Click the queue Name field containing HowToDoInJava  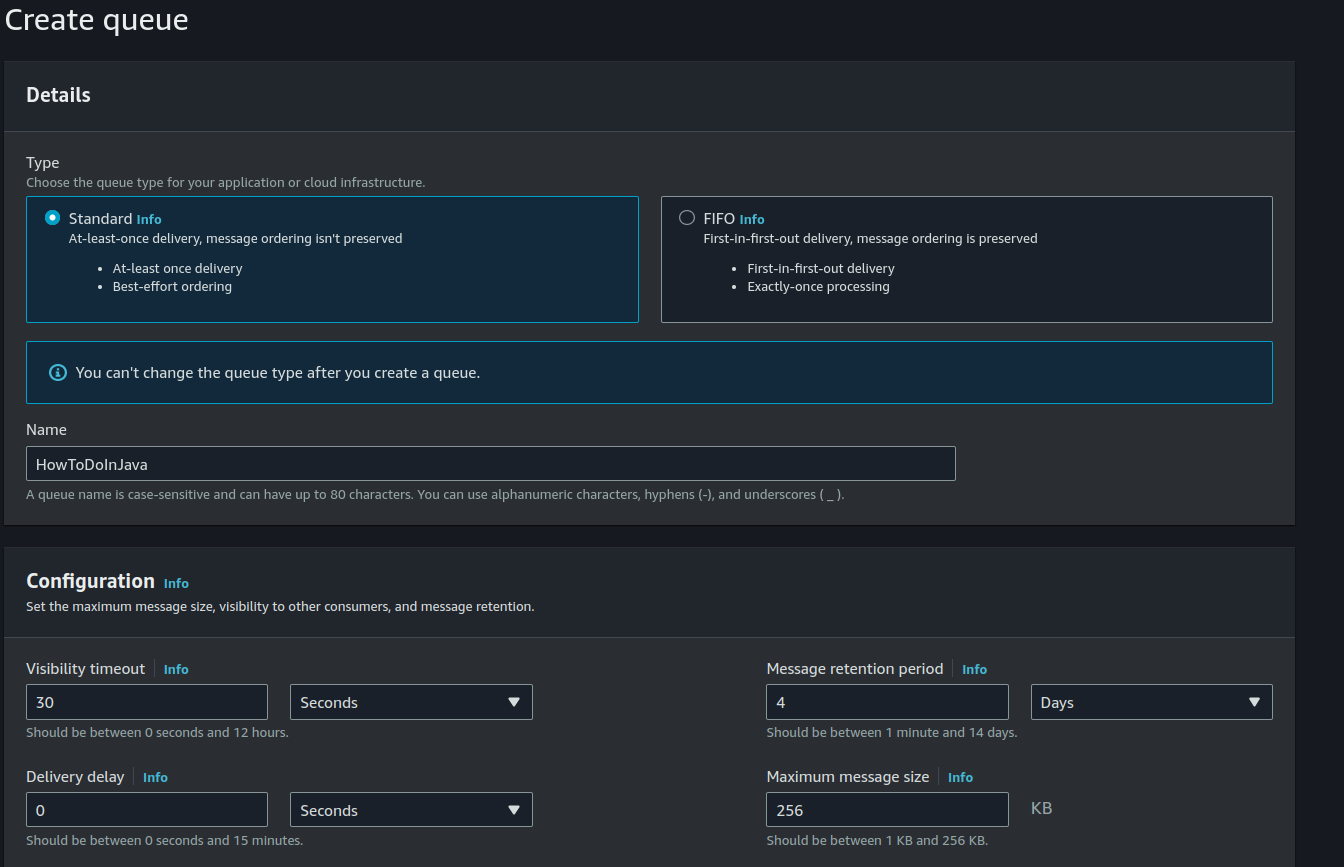pos(490,463)
